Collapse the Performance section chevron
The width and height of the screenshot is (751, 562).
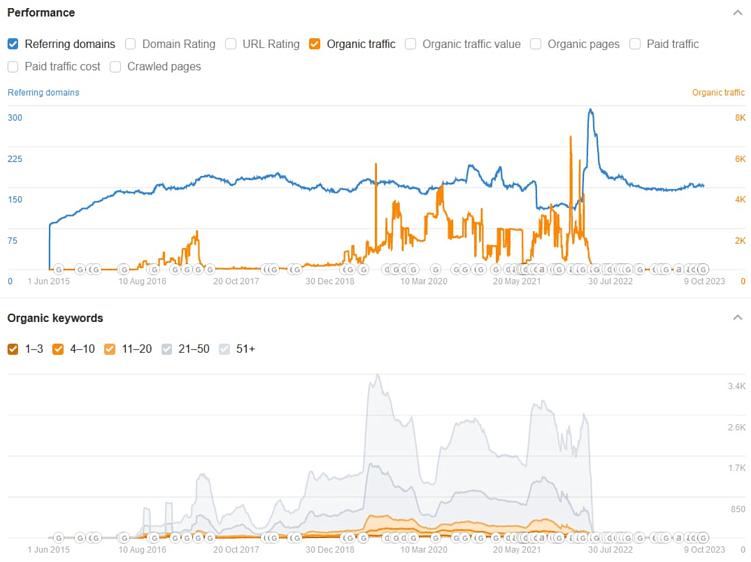pos(737,12)
